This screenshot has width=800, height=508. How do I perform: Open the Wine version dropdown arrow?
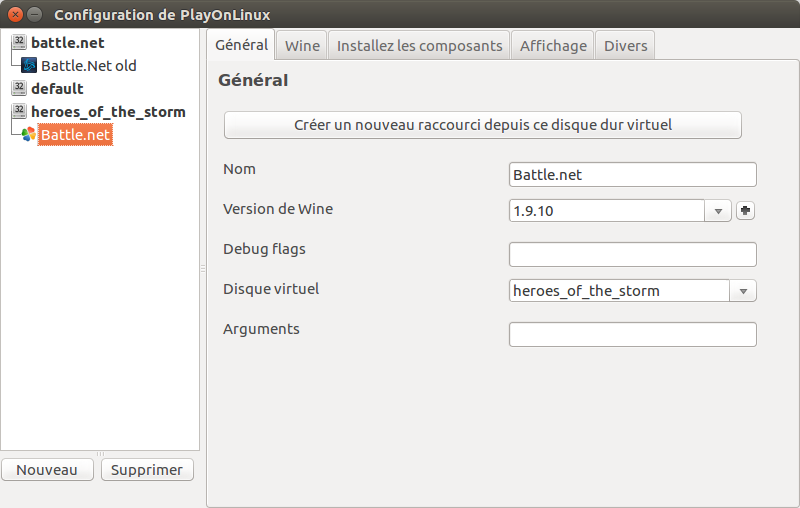pos(718,211)
